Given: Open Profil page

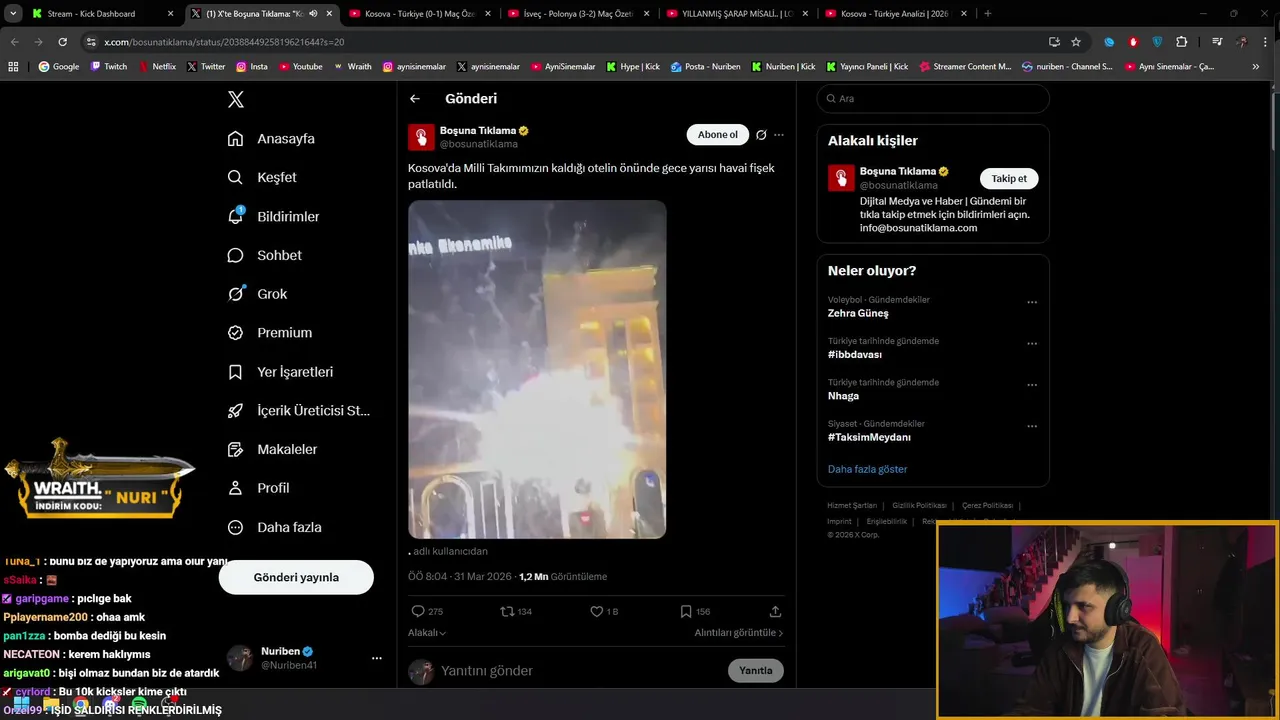Looking at the screenshot, I should (258, 488).
